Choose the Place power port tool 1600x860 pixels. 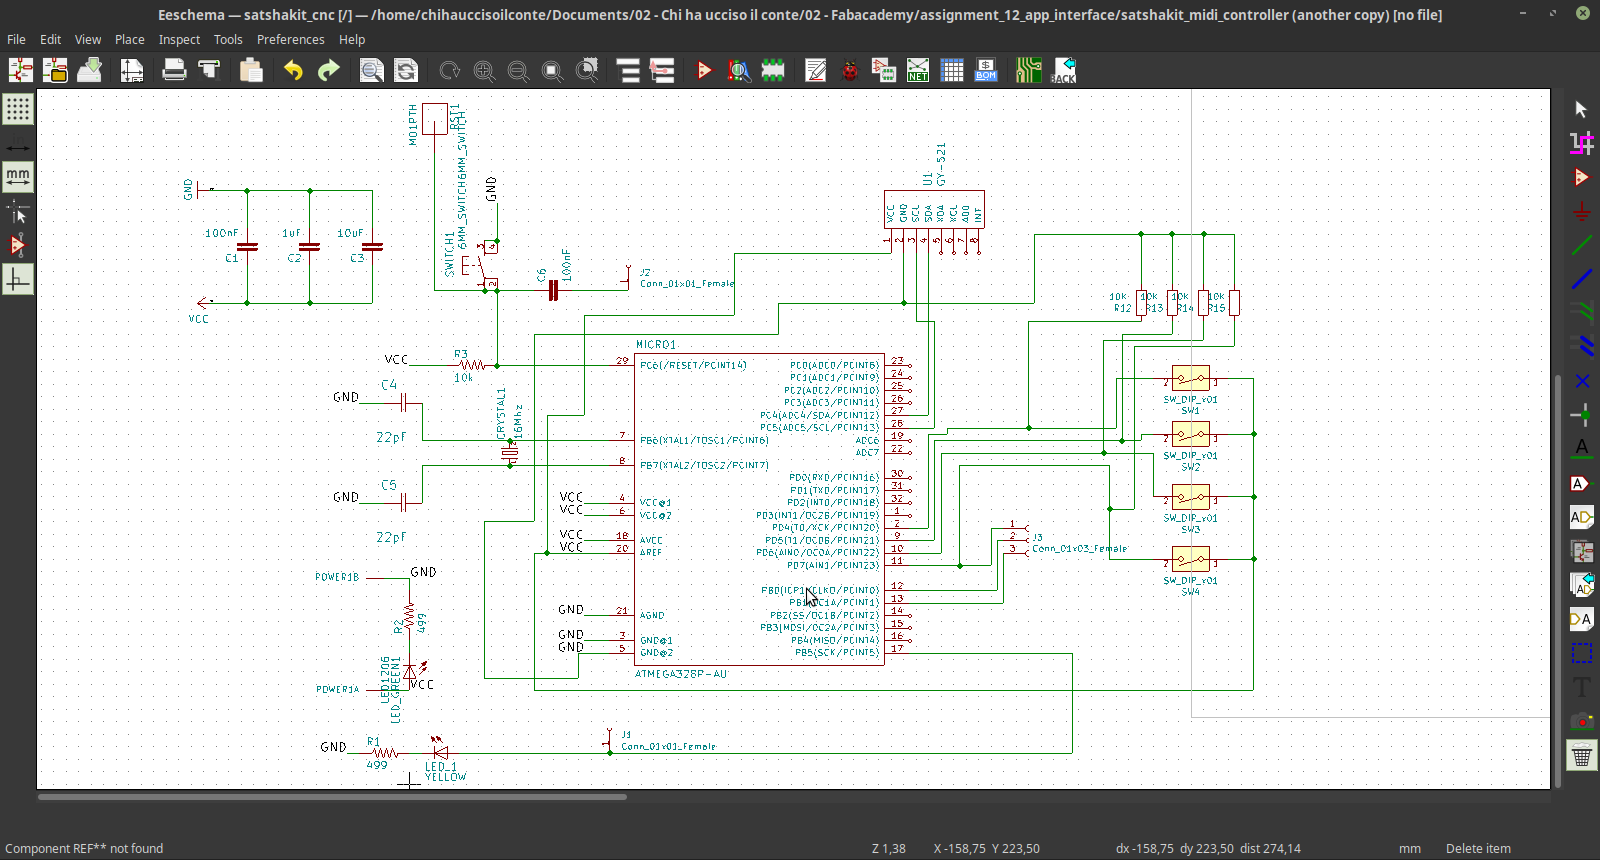point(1581,211)
